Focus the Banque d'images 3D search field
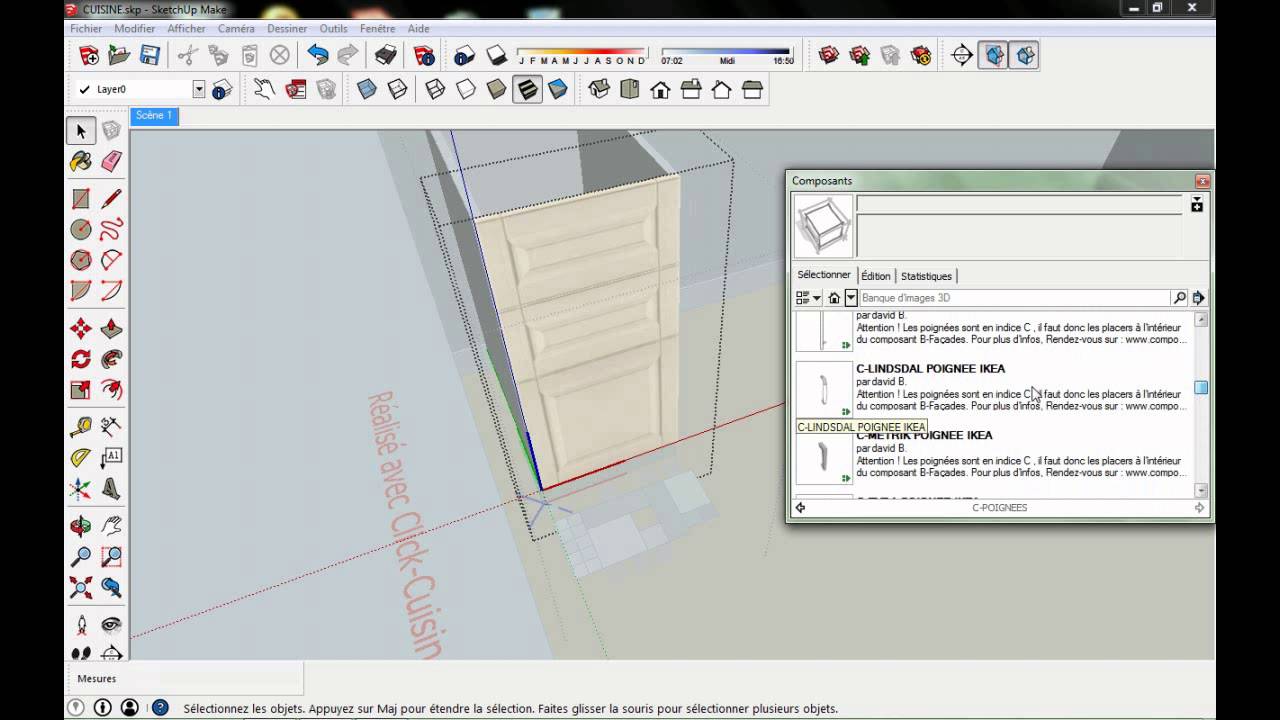Viewport: 1280px width, 720px height. (1015, 298)
